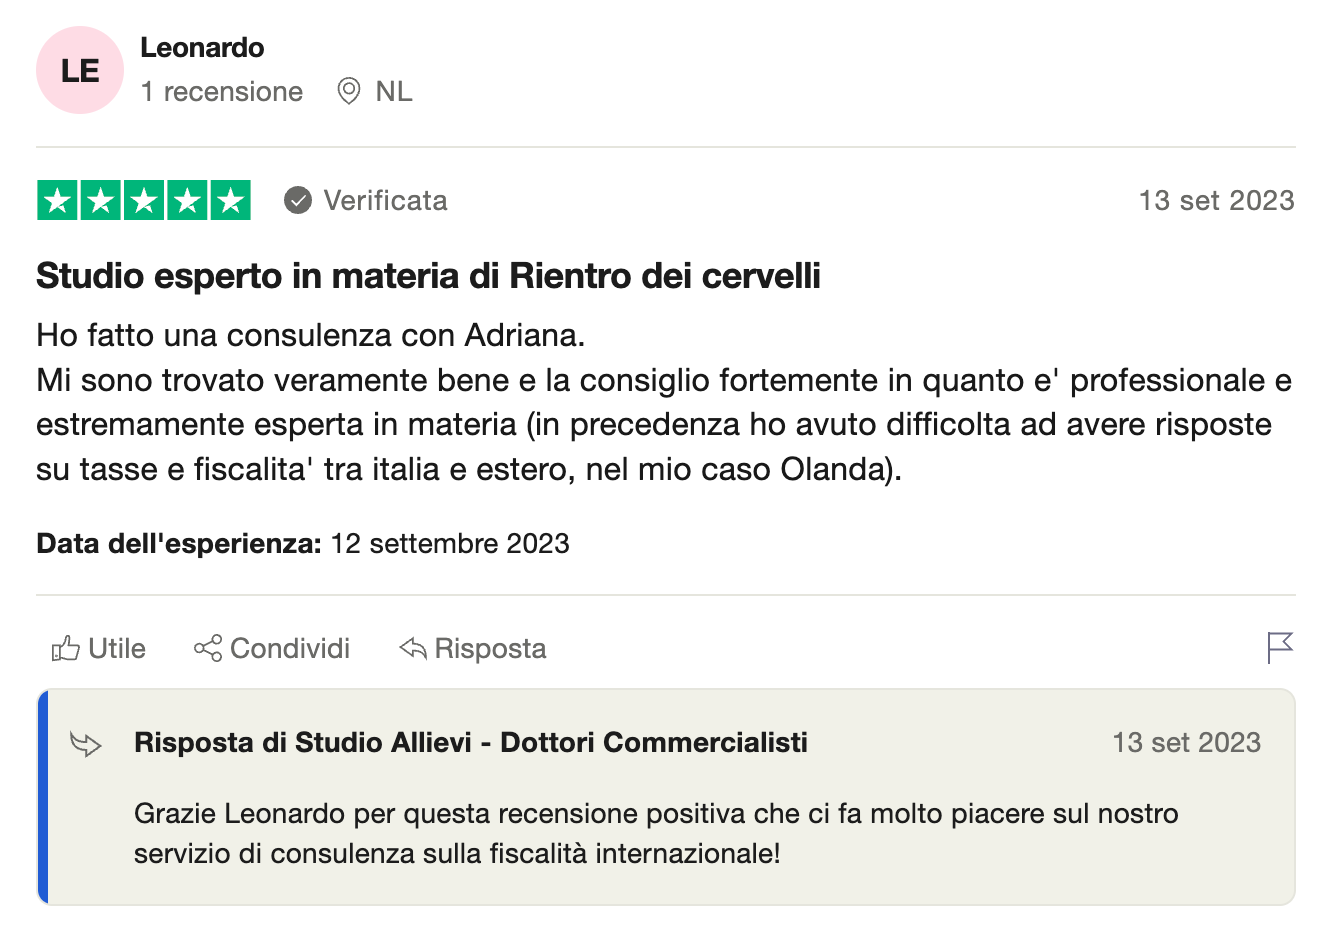This screenshot has width=1334, height=940.
Task: Open Leonardo's reviewer profile name
Action: tap(202, 47)
